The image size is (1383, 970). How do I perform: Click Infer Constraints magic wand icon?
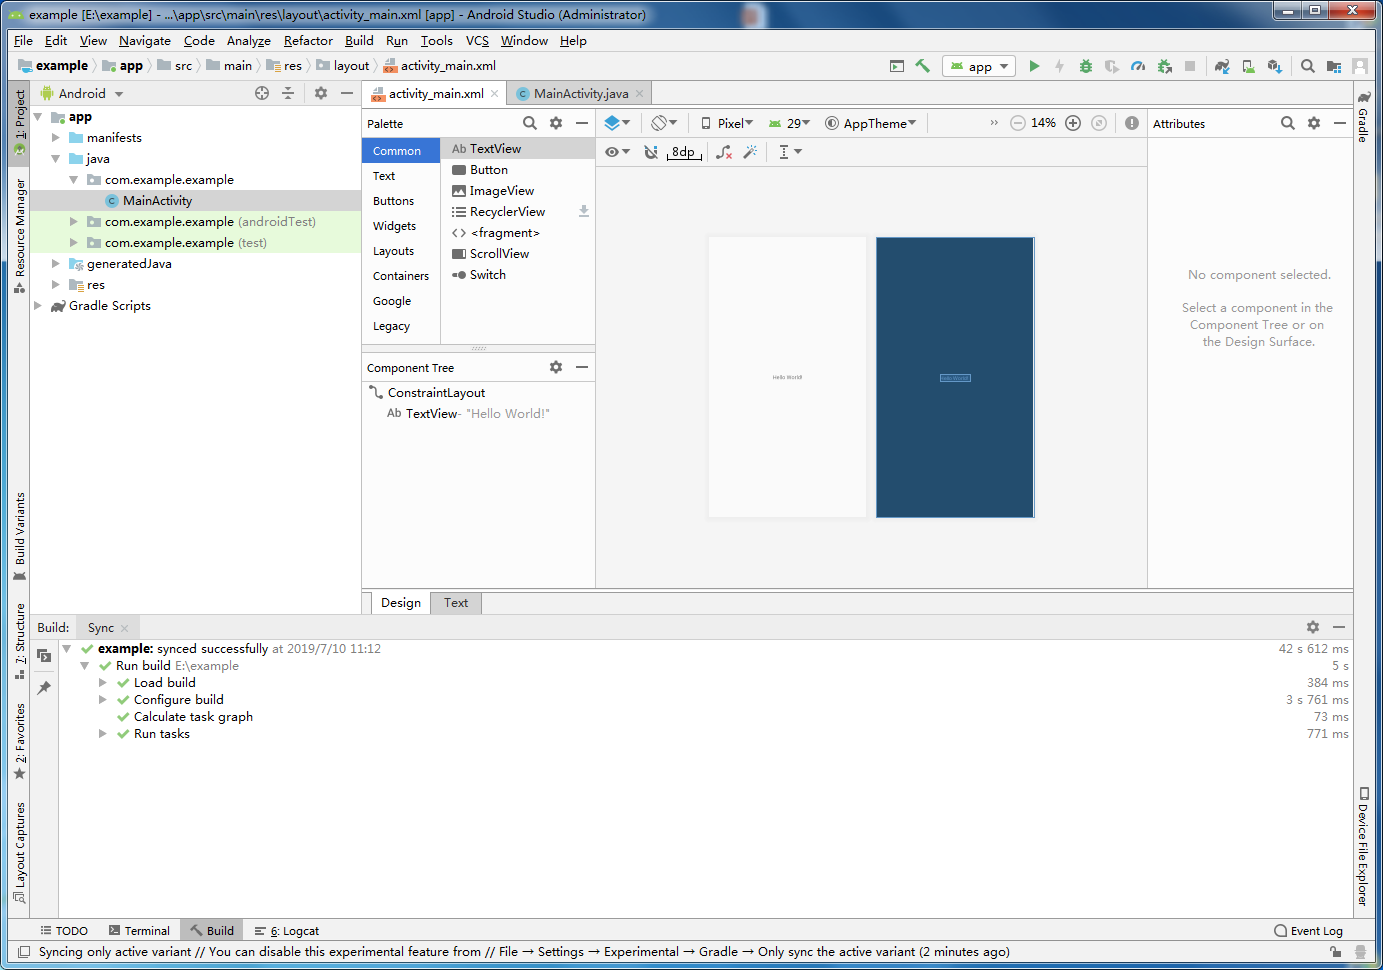750,152
